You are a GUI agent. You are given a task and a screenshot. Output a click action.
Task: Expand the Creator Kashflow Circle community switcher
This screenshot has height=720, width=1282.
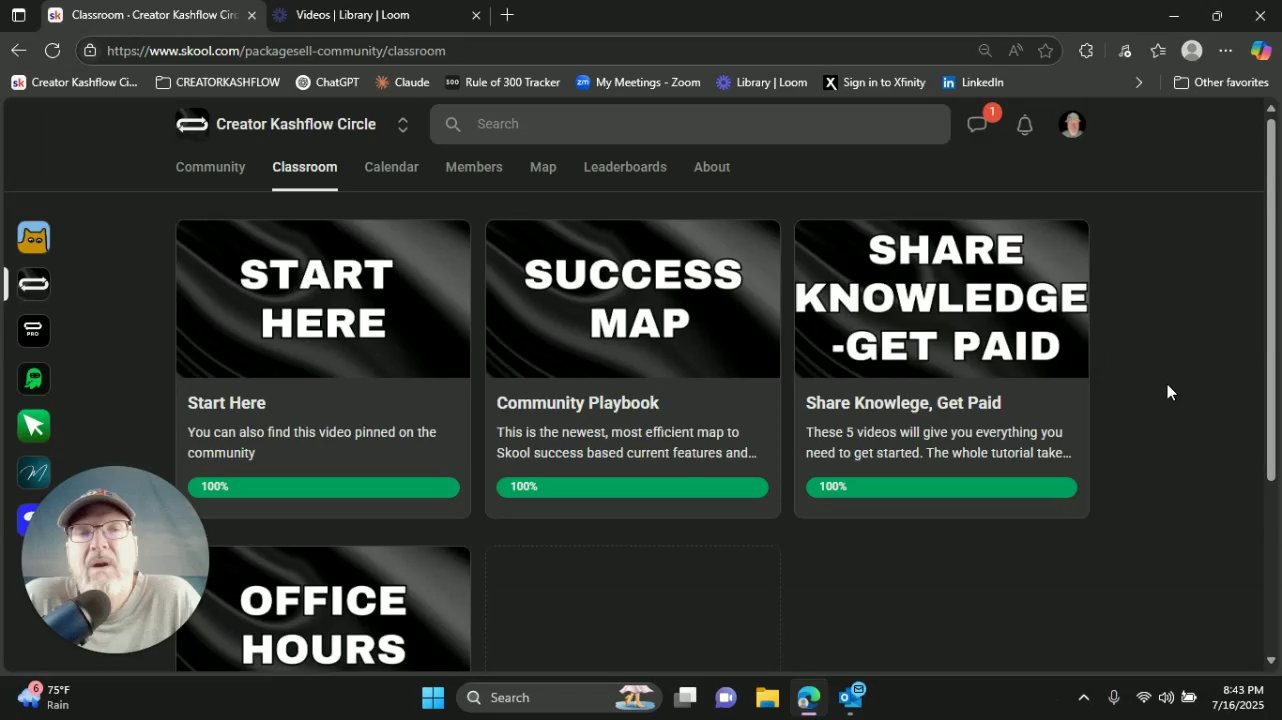pos(403,124)
